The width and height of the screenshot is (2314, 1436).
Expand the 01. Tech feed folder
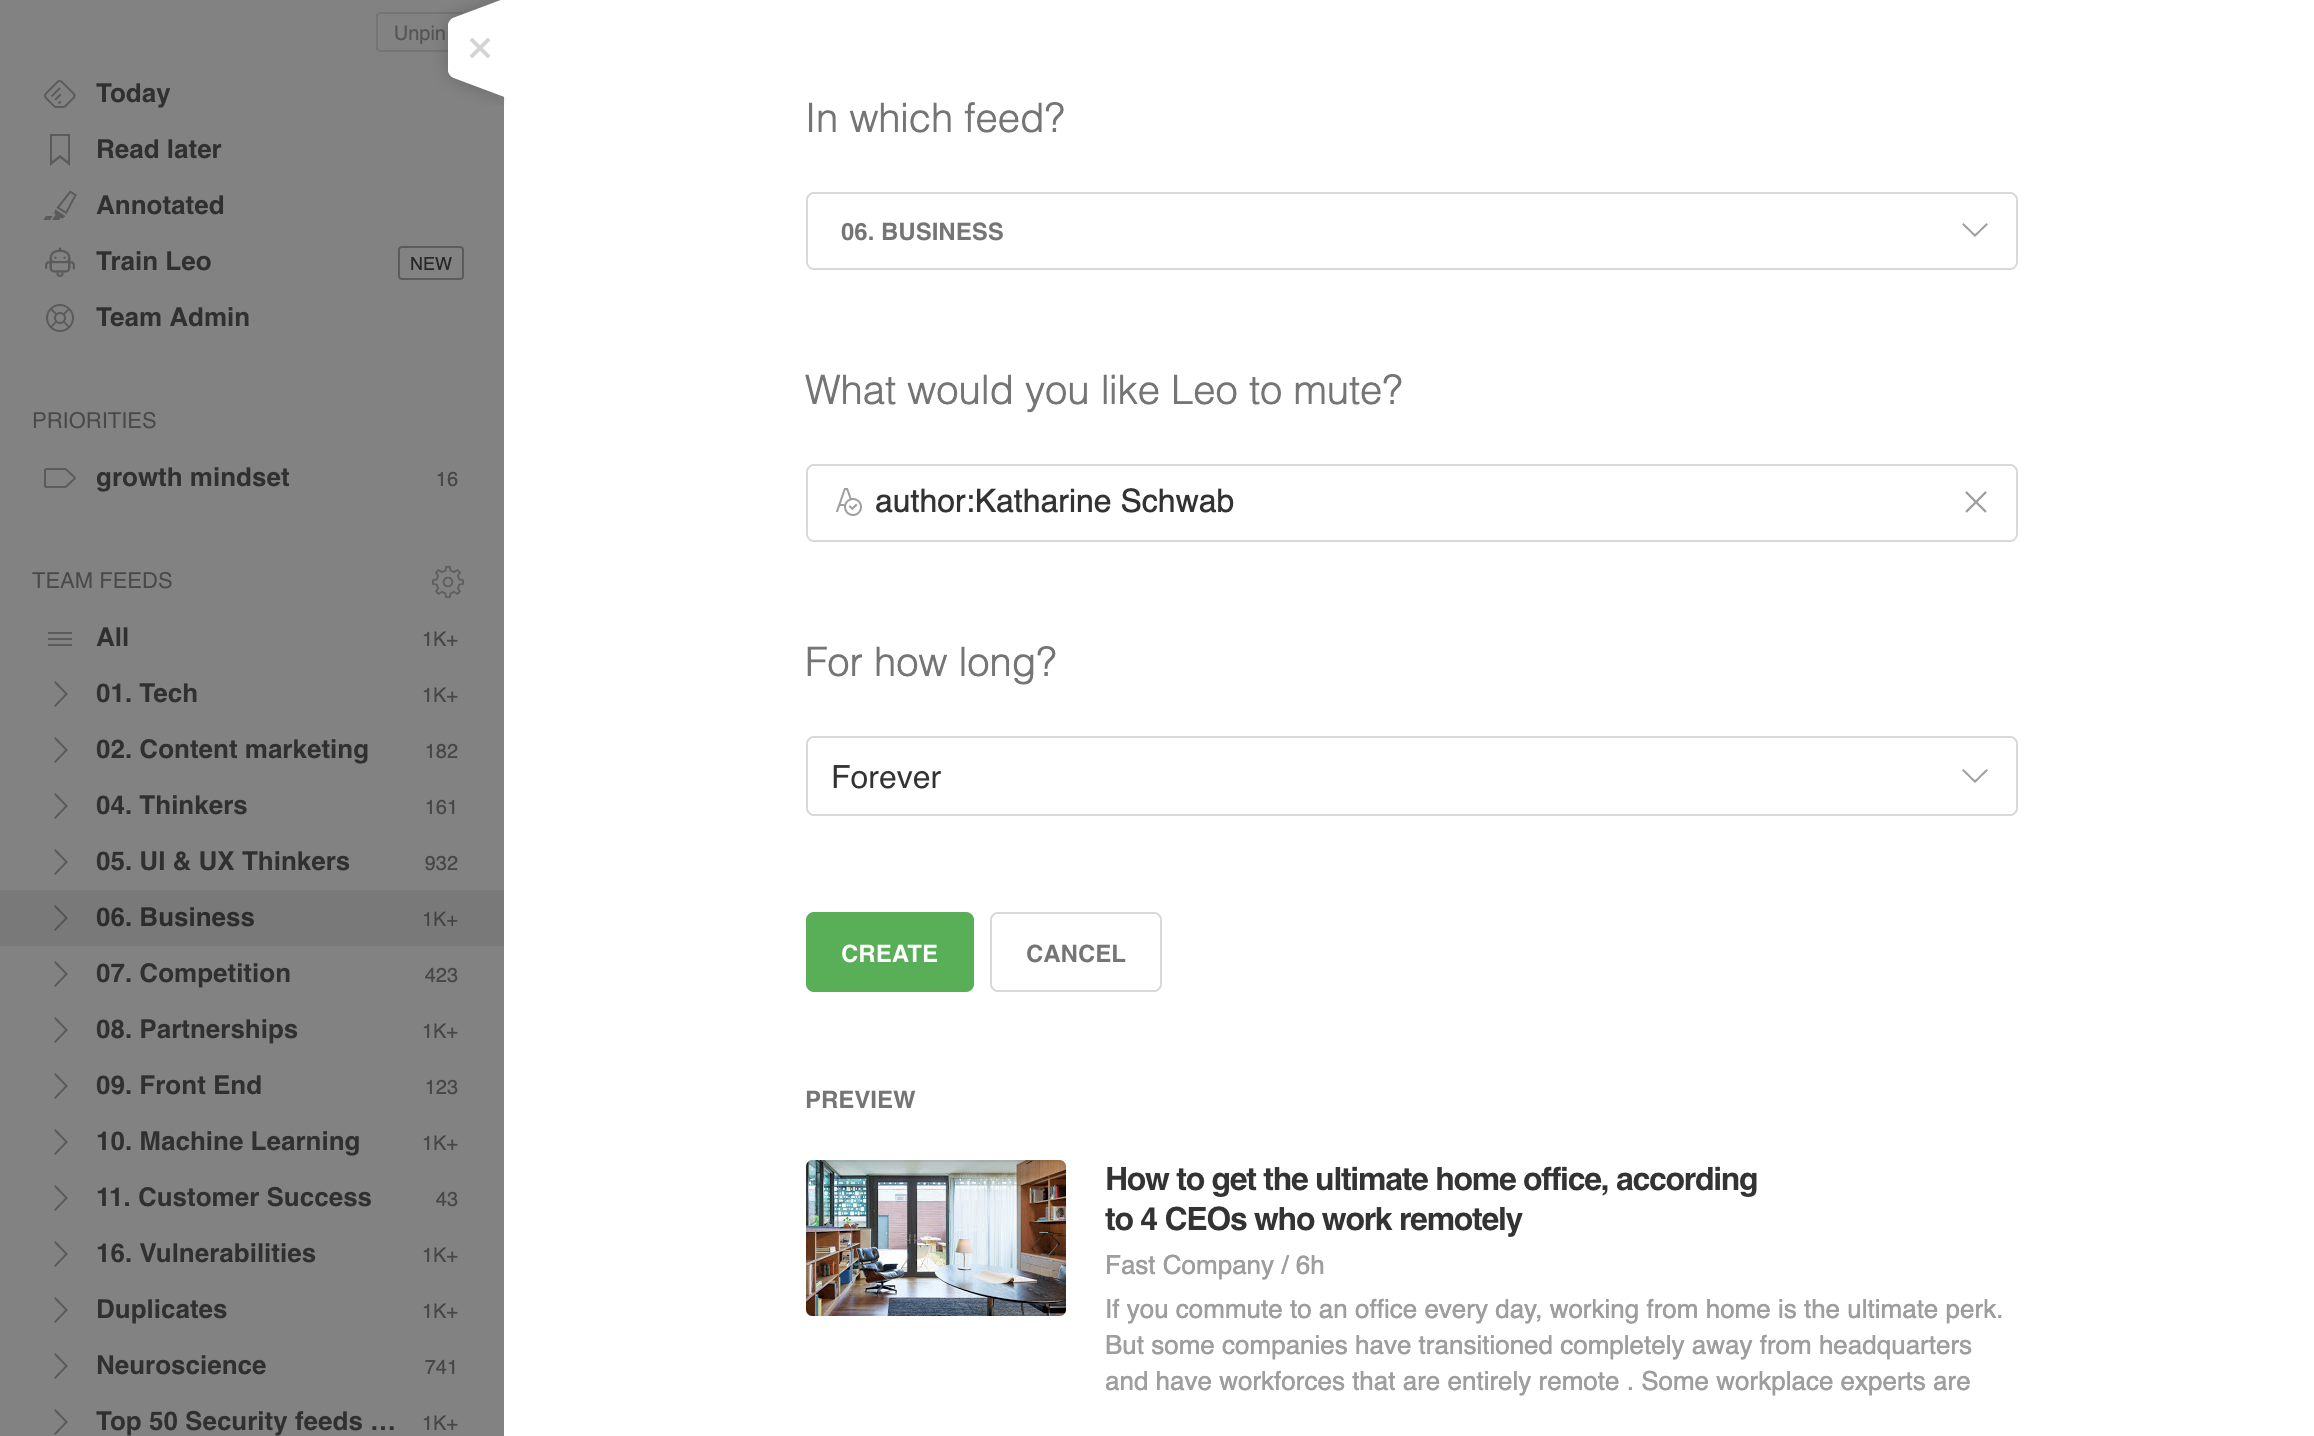(x=60, y=694)
